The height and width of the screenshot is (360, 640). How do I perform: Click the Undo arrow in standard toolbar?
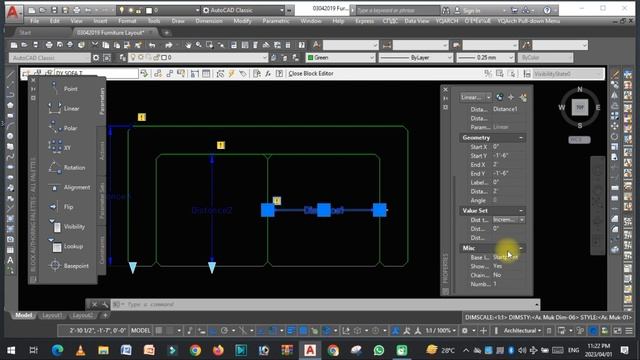(152, 45)
